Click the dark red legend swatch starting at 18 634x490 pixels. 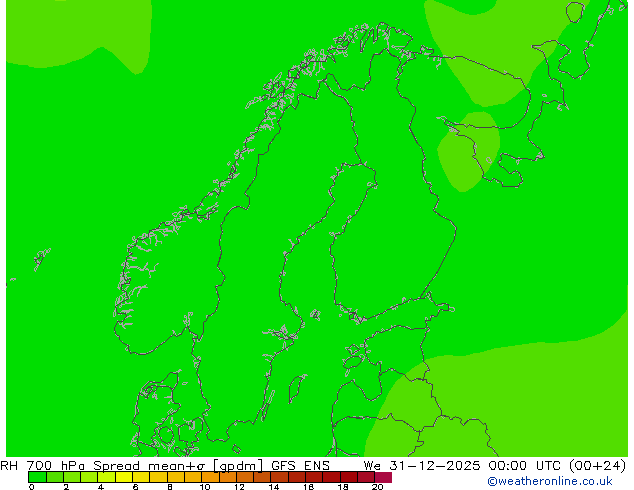click(349, 477)
